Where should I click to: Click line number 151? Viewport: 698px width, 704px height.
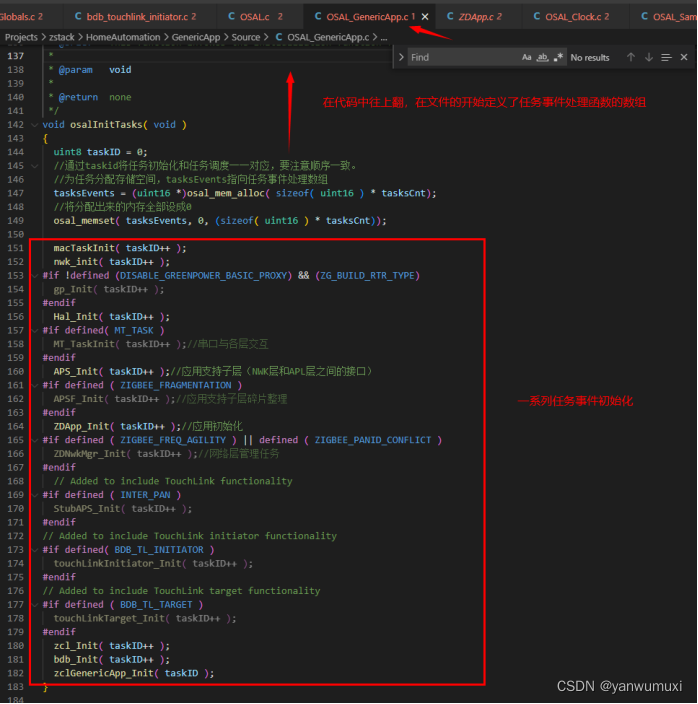pos(16,248)
